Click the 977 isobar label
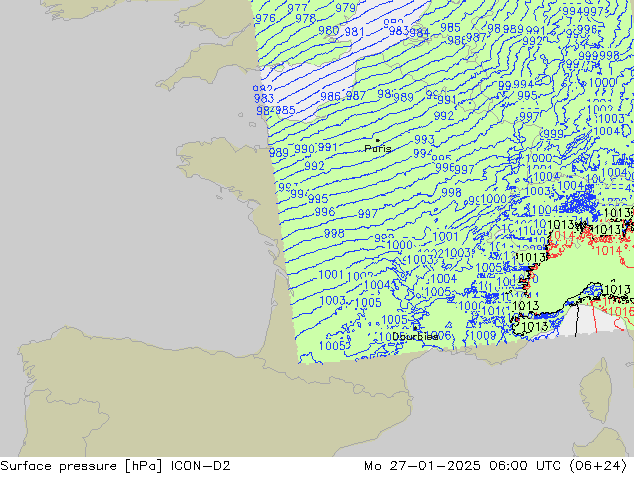Image resolution: width=634 pixels, height=490 pixels. [297, 8]
